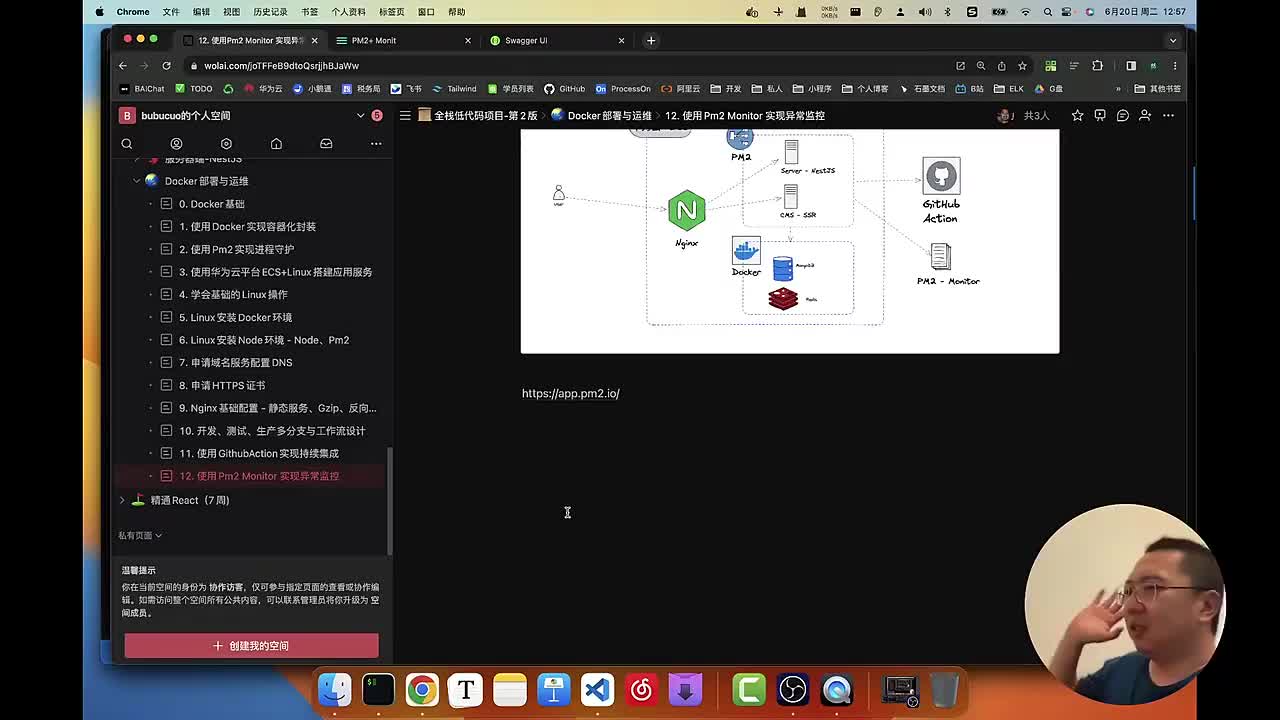Open the comments icon in page header
Viewport: 1280px width, 720px height.
click(1123, 115)
